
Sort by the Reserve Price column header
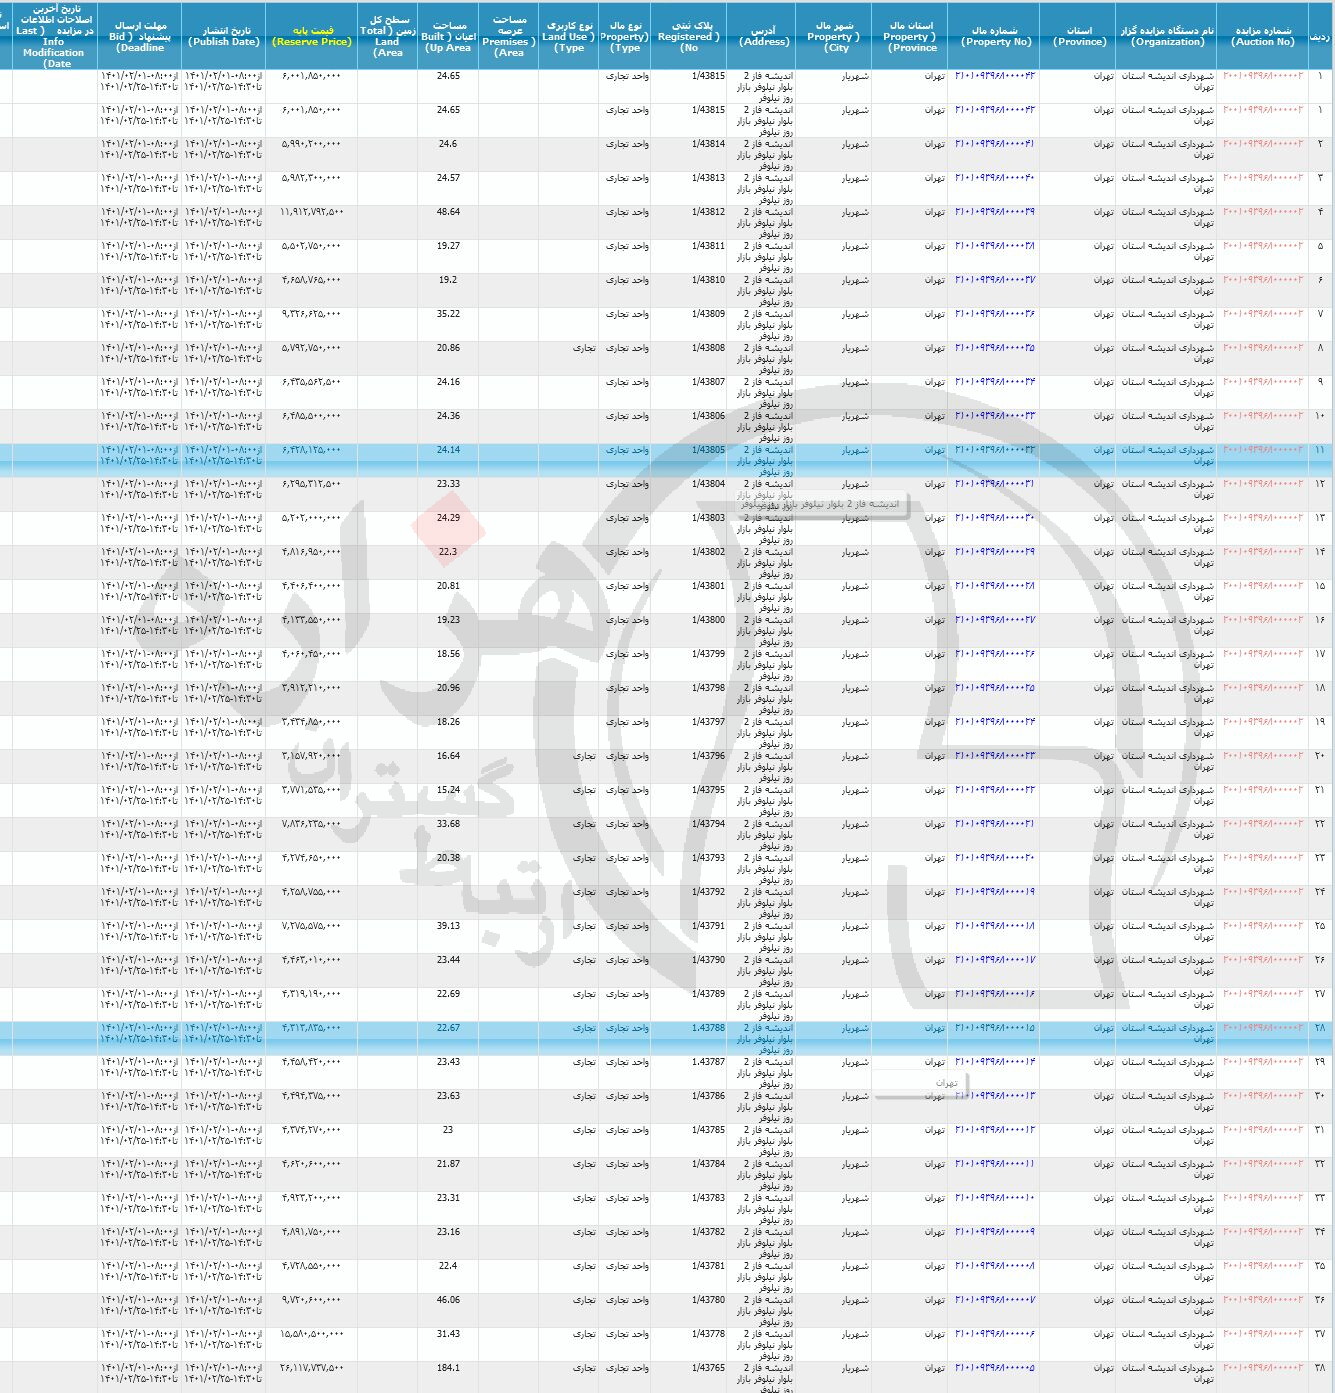tap(313, 36)
